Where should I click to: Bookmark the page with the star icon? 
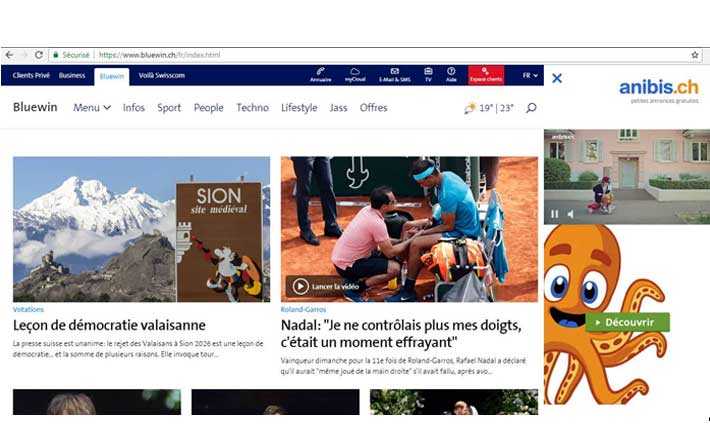click(695, 55)
